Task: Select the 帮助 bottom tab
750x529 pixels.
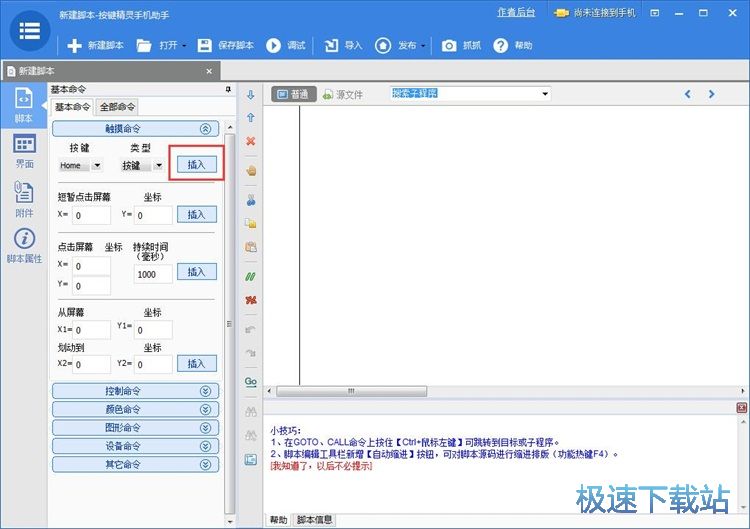Action: tap(278, 519)
